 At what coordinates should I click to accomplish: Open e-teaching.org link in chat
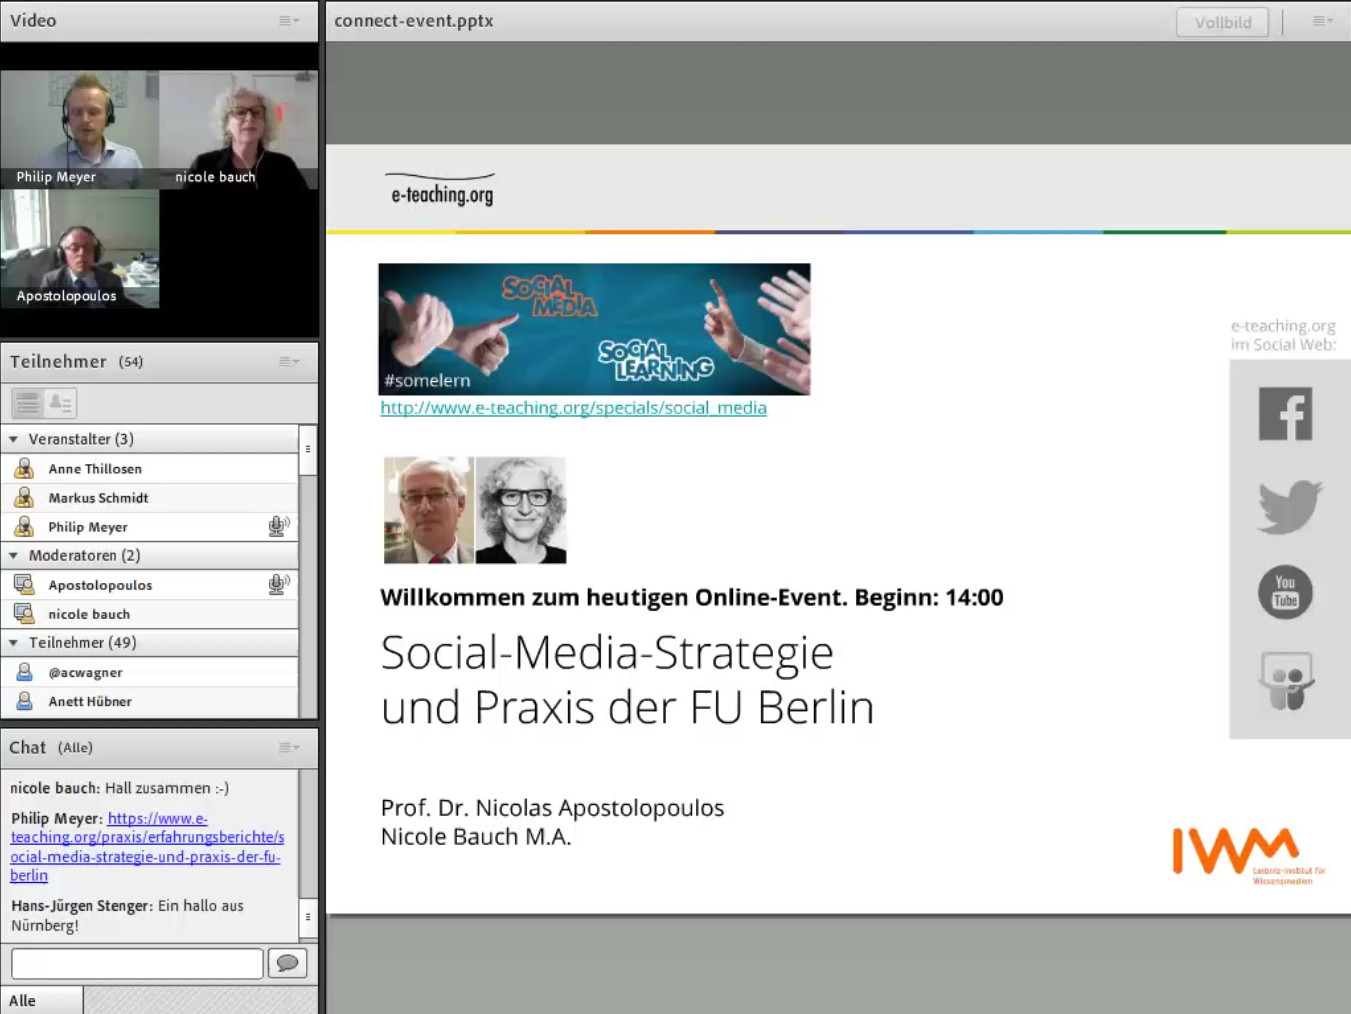147,846
